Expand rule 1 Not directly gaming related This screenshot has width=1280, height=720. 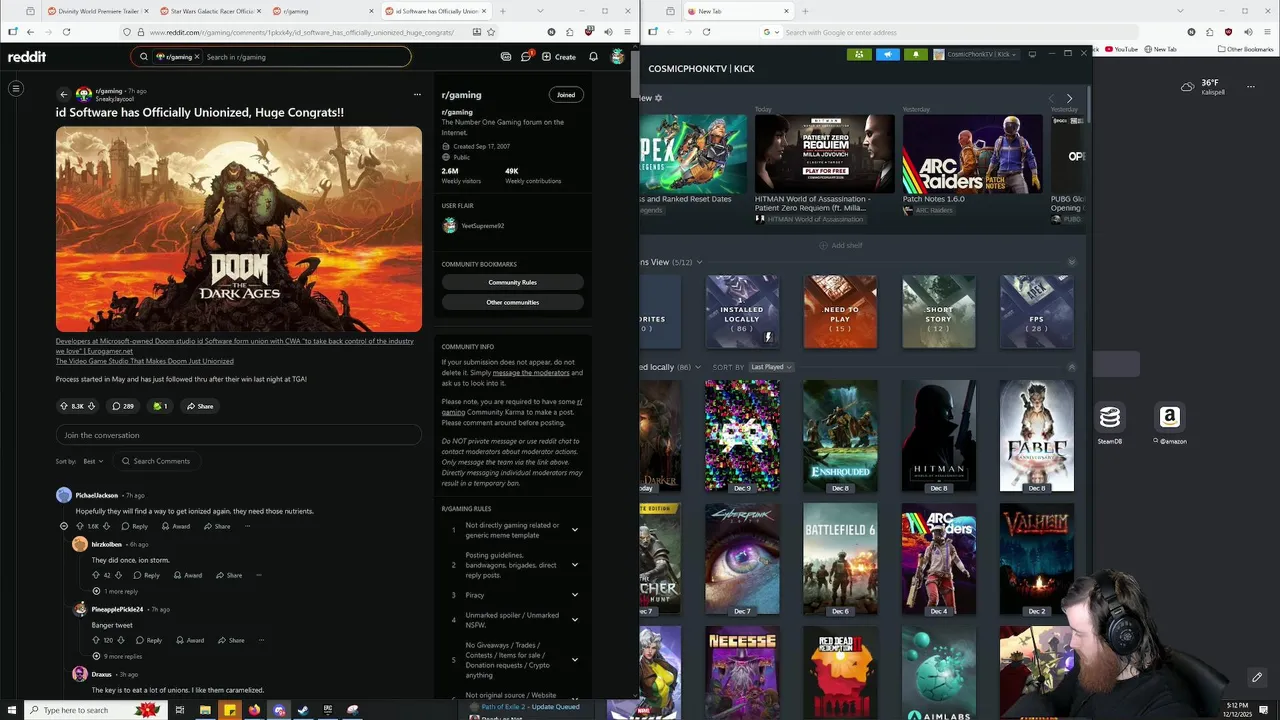[574, 530]
